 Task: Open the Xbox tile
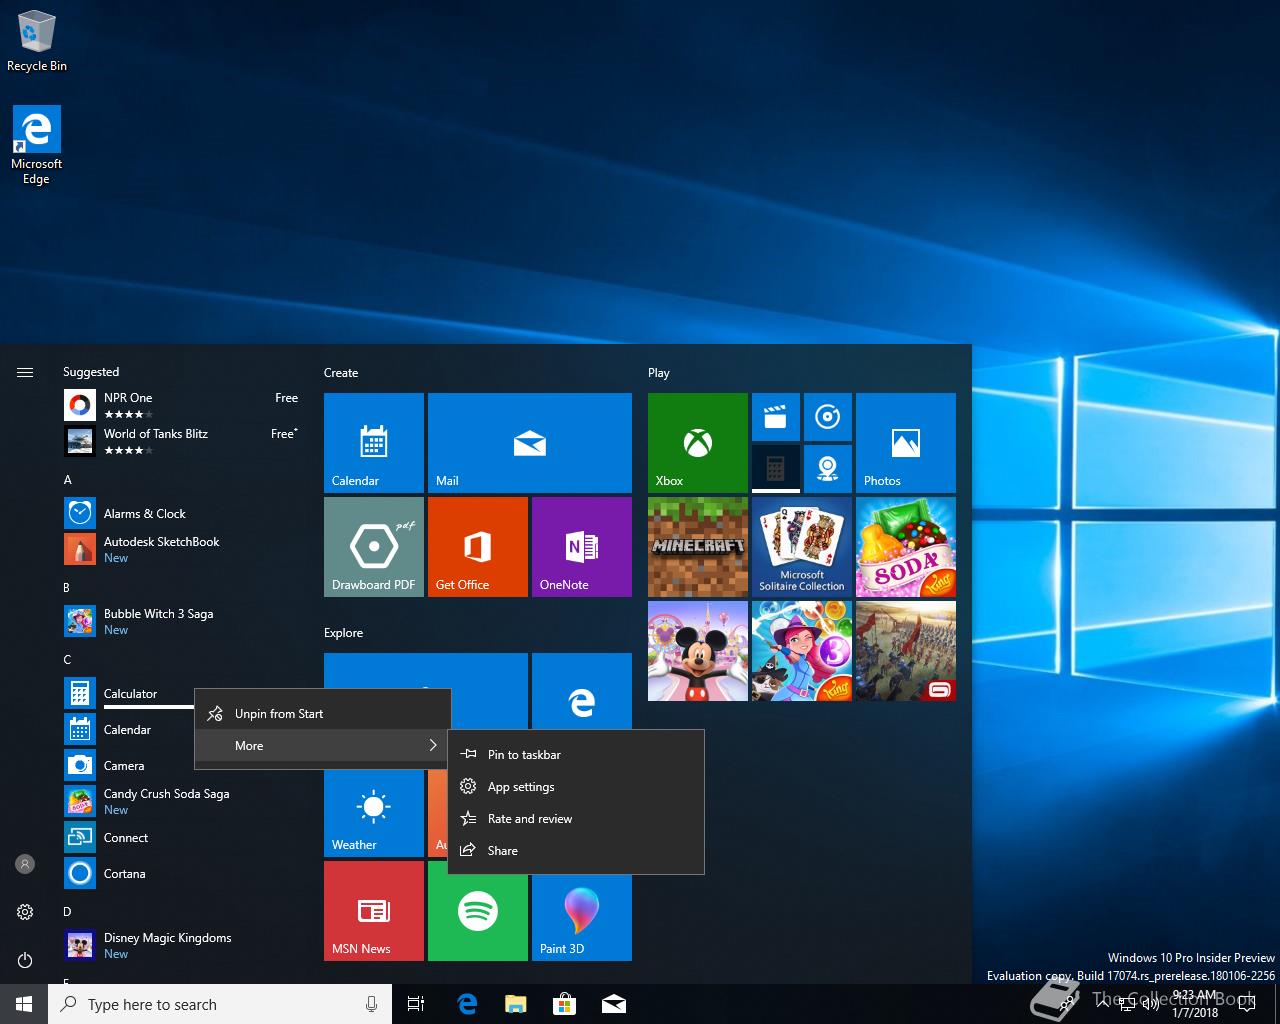[698, 443]
